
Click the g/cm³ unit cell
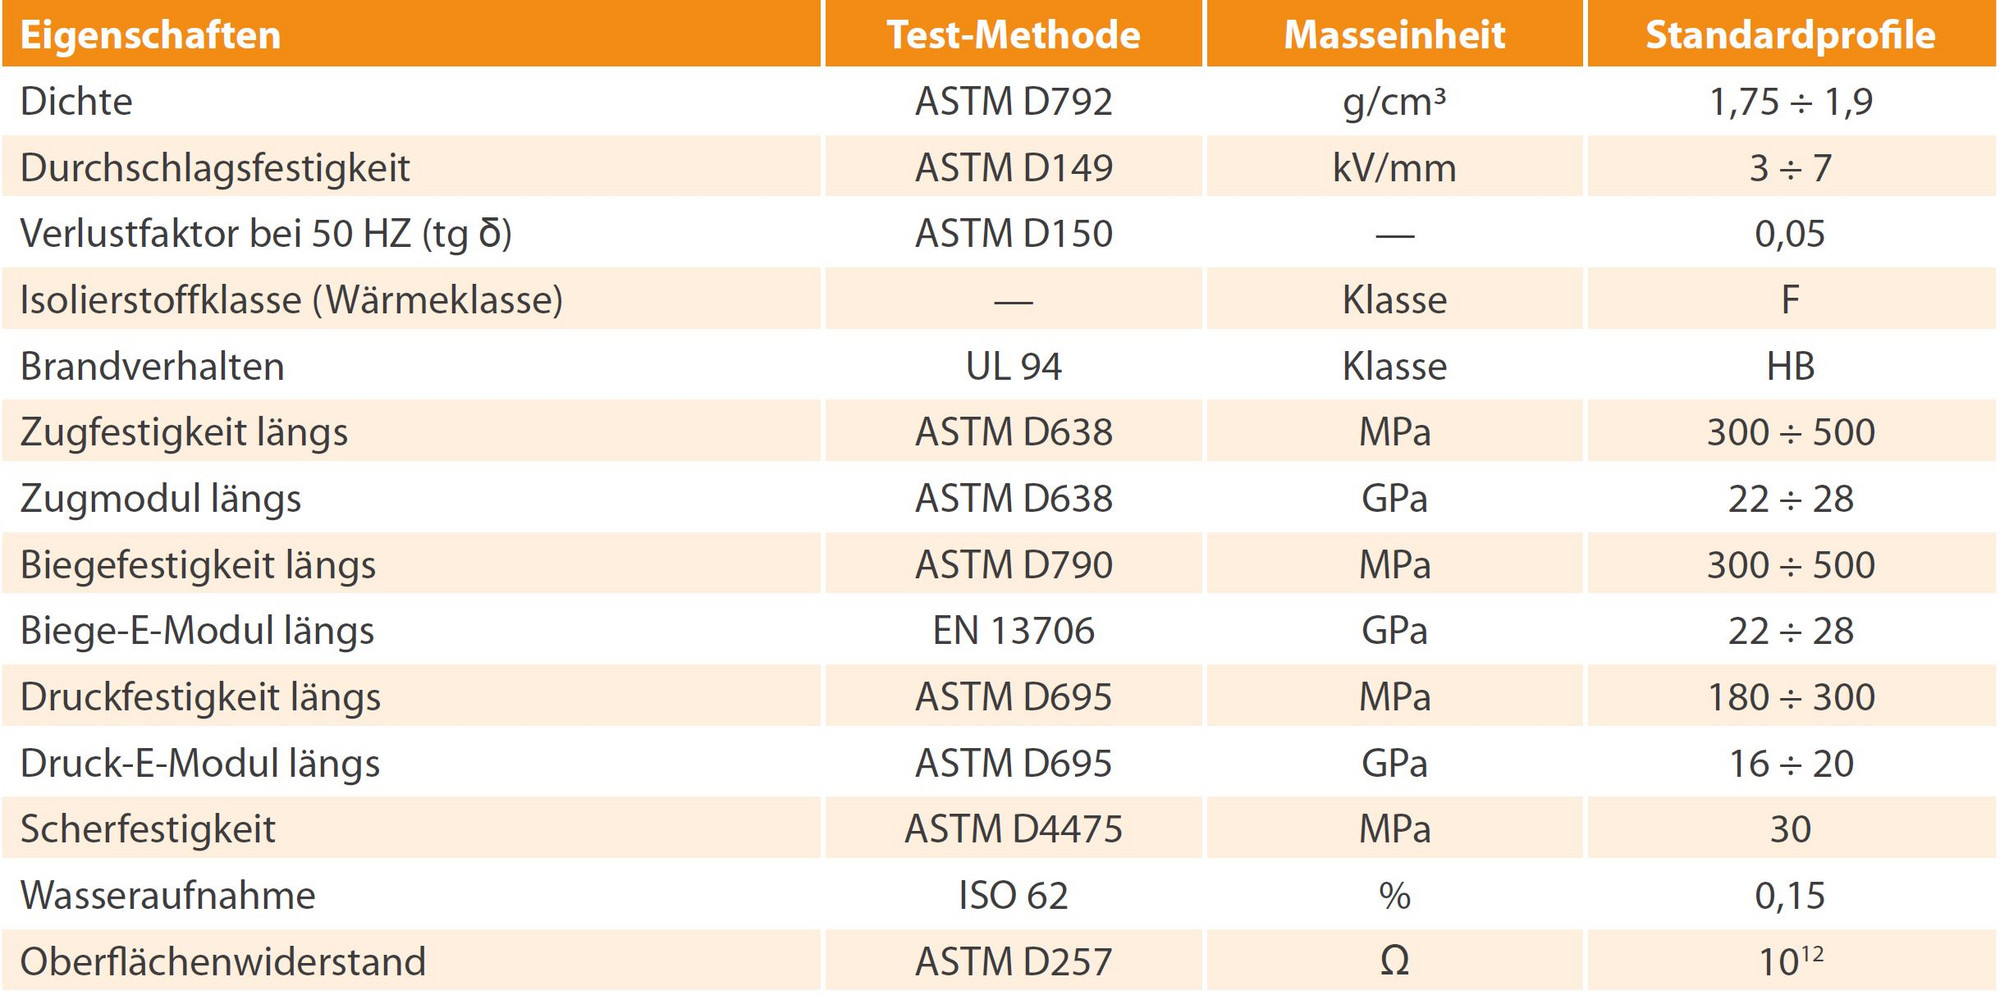point(1394,102)
